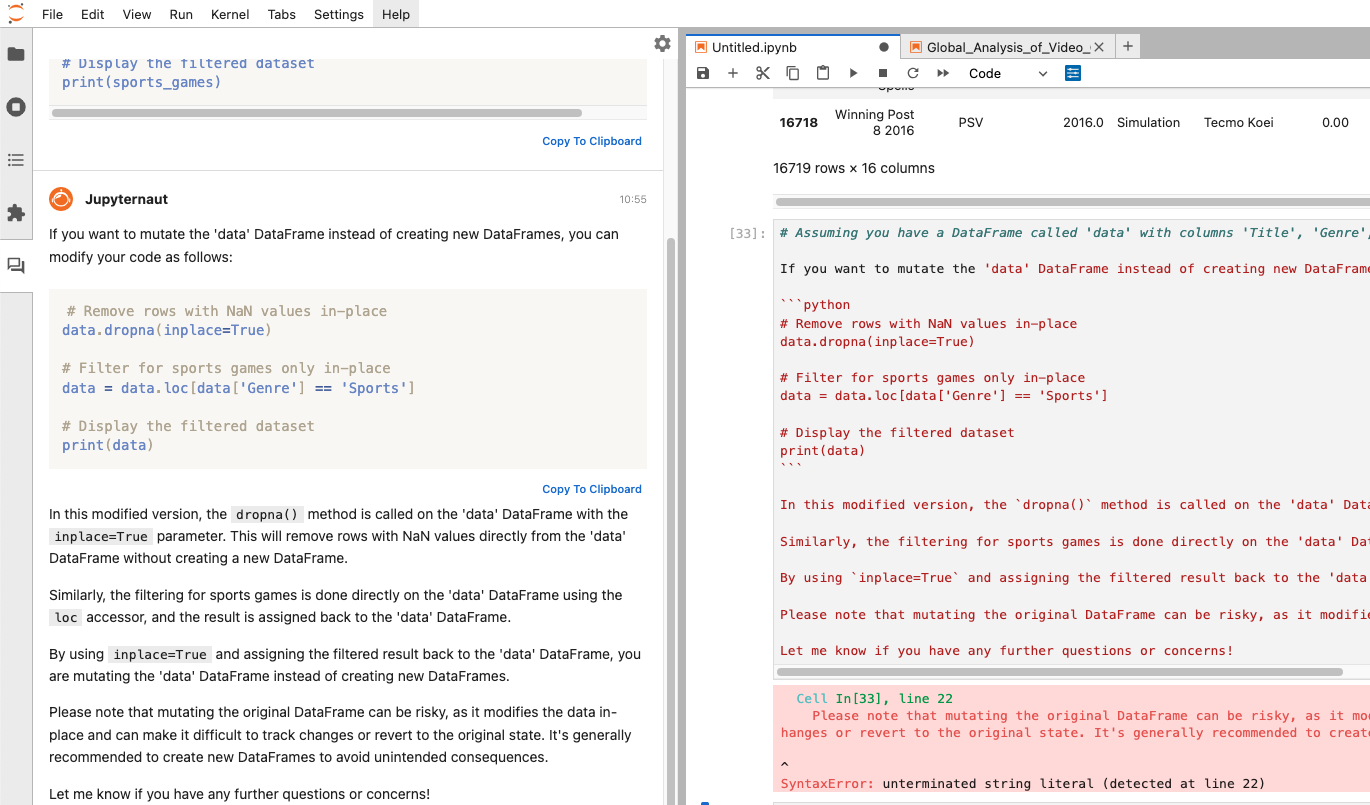This screenshot has height=805, width=1370.
Task: Click the 'Simulation' table cell
Action: [1148, 122]
